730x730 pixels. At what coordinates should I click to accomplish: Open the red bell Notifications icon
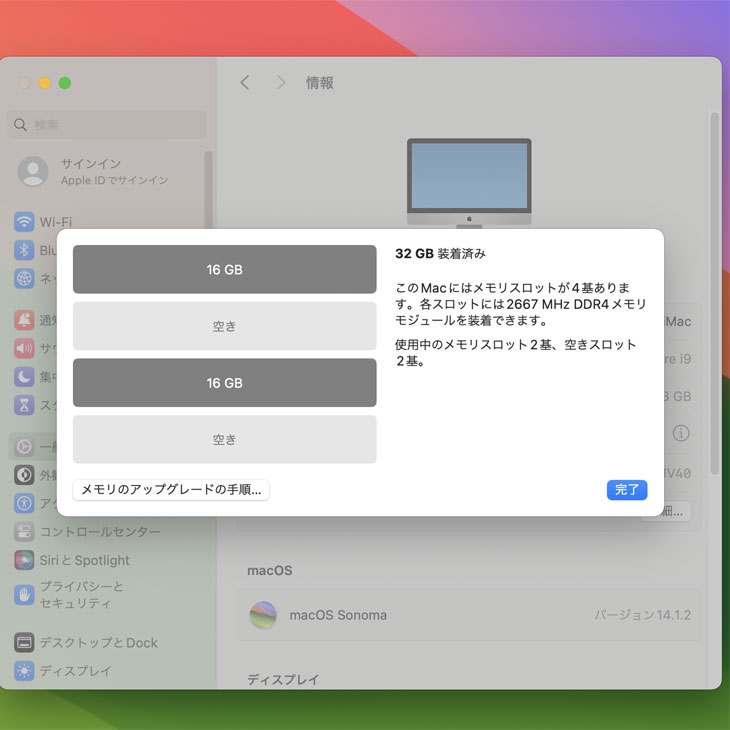click(x=25, y=320)
